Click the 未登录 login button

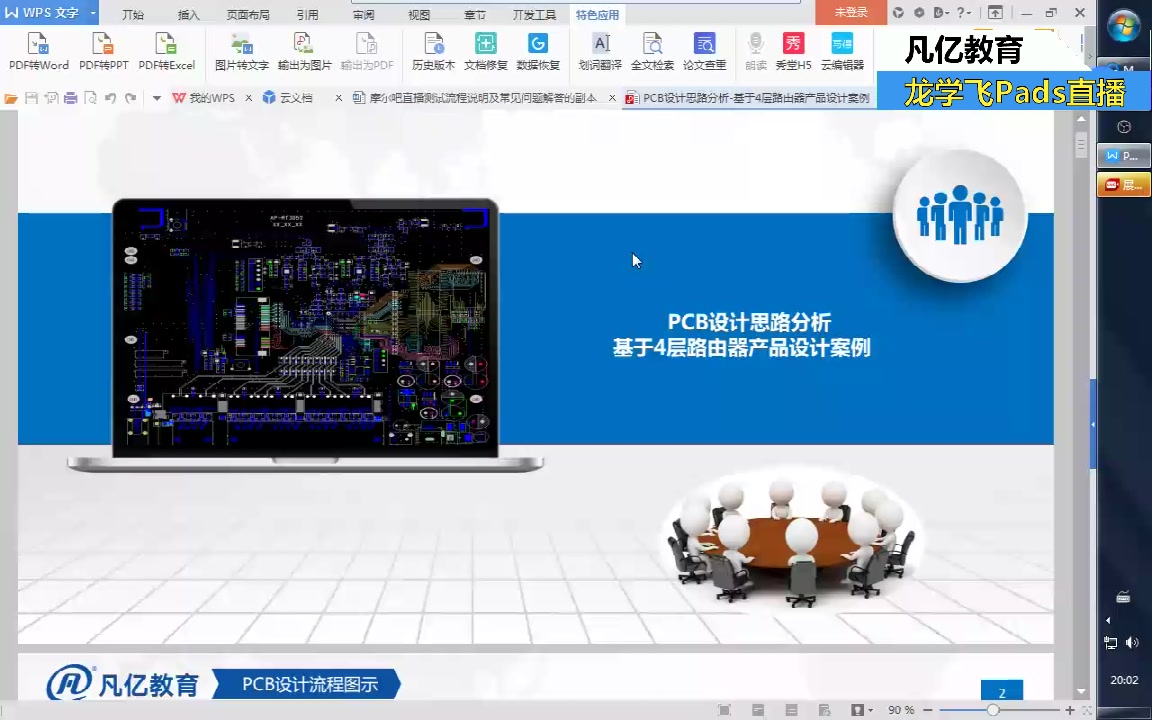849,12
